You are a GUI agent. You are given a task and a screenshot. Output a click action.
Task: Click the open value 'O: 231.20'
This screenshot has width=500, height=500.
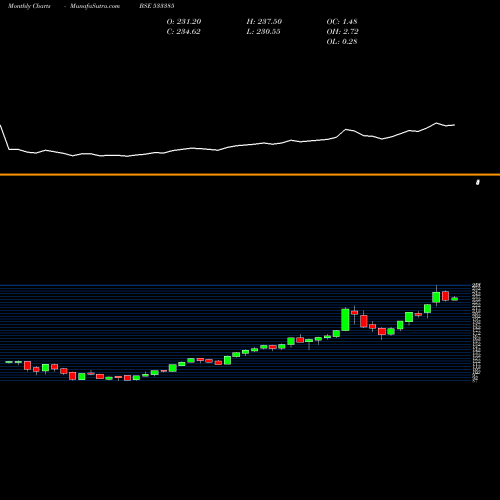point(184,22)
